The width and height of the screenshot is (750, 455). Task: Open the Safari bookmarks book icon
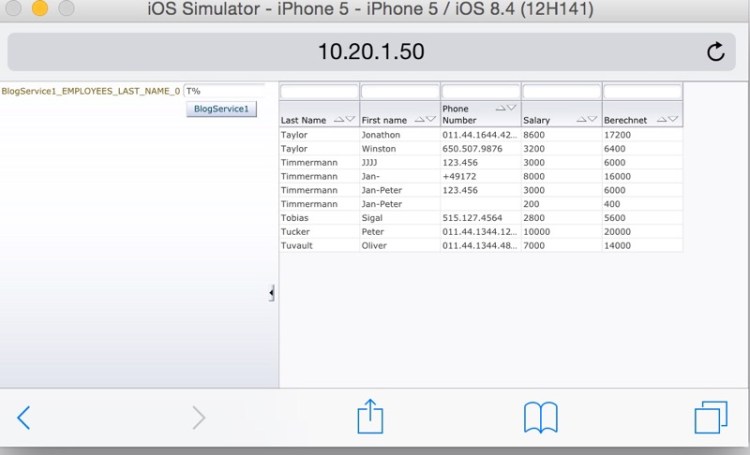540,417
